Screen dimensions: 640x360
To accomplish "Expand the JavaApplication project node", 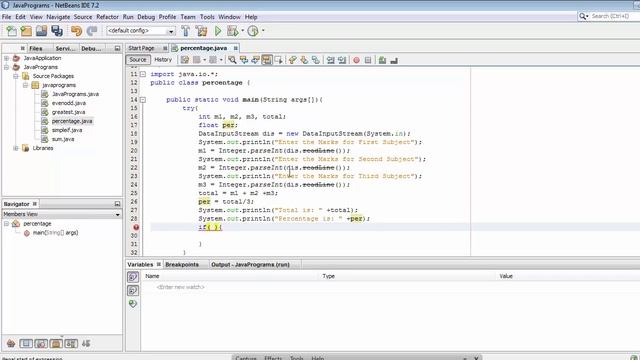I will (7, 58).
